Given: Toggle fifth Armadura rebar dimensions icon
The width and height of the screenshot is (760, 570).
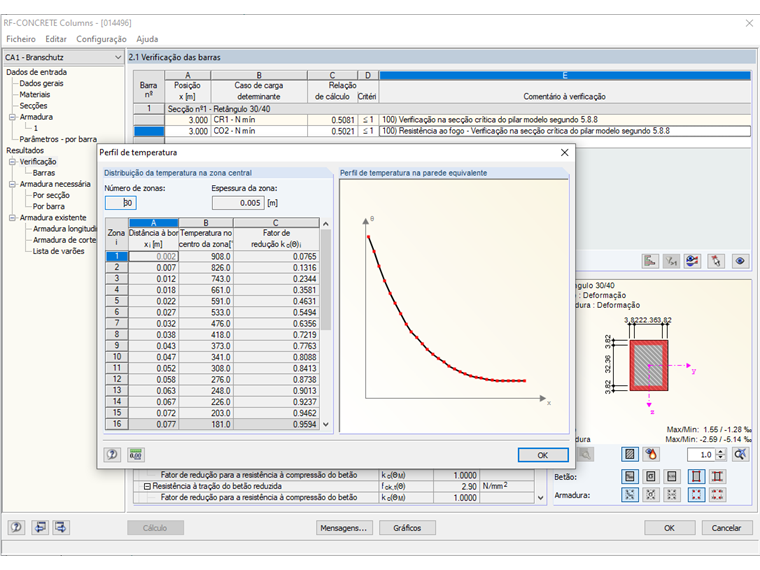Looking at the screenshot, I should (x=717, y=494).
